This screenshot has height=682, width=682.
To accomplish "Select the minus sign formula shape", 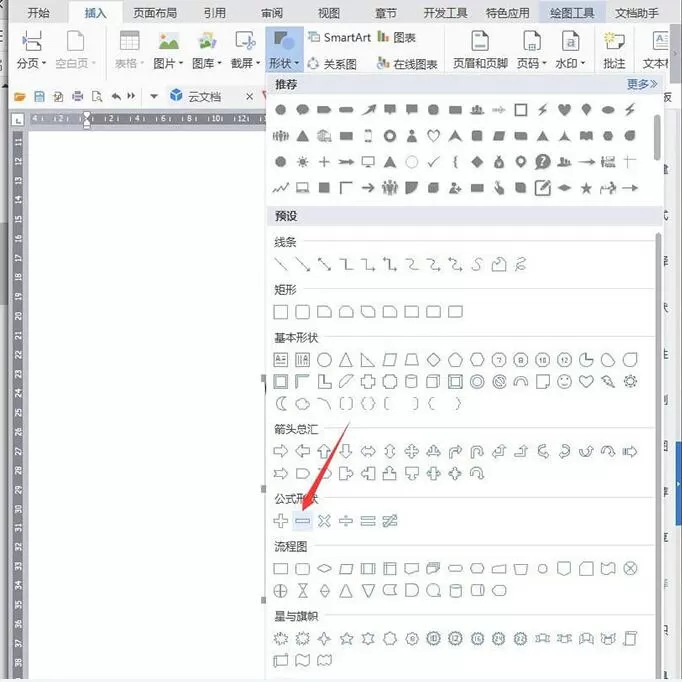I will (302, 520).
